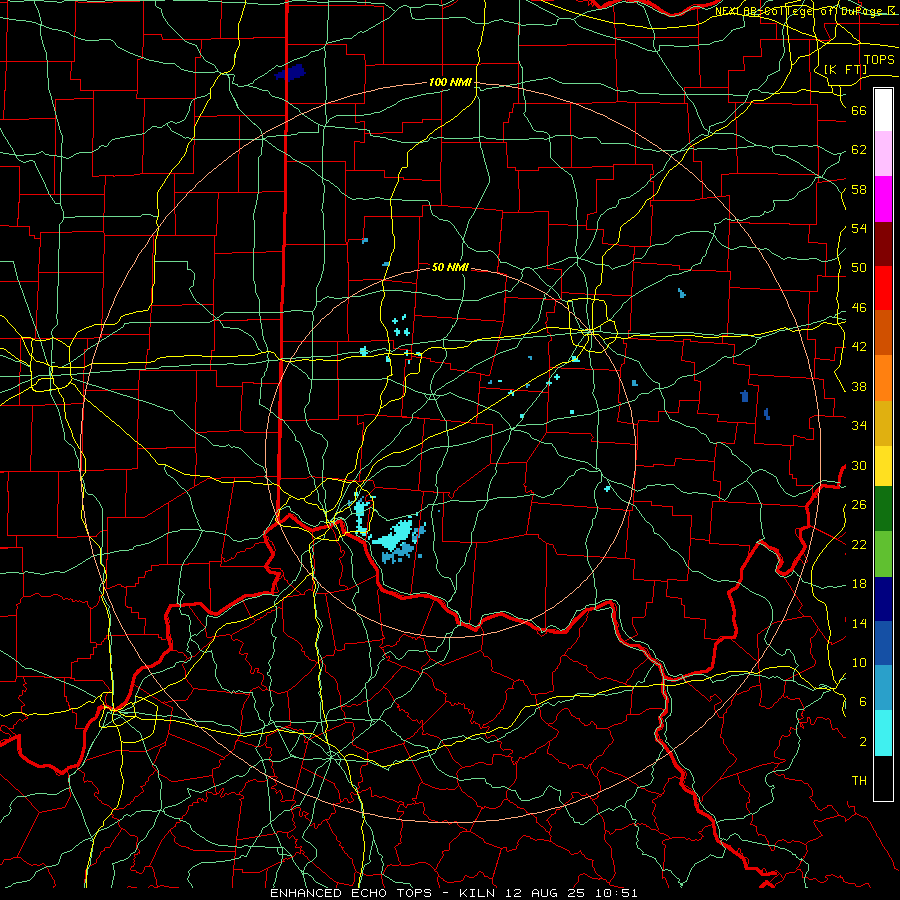The height and width of the screenshot is (900, 900).
Task: Click the "TOPS" legend heading
Action: (x=879, y=60)
